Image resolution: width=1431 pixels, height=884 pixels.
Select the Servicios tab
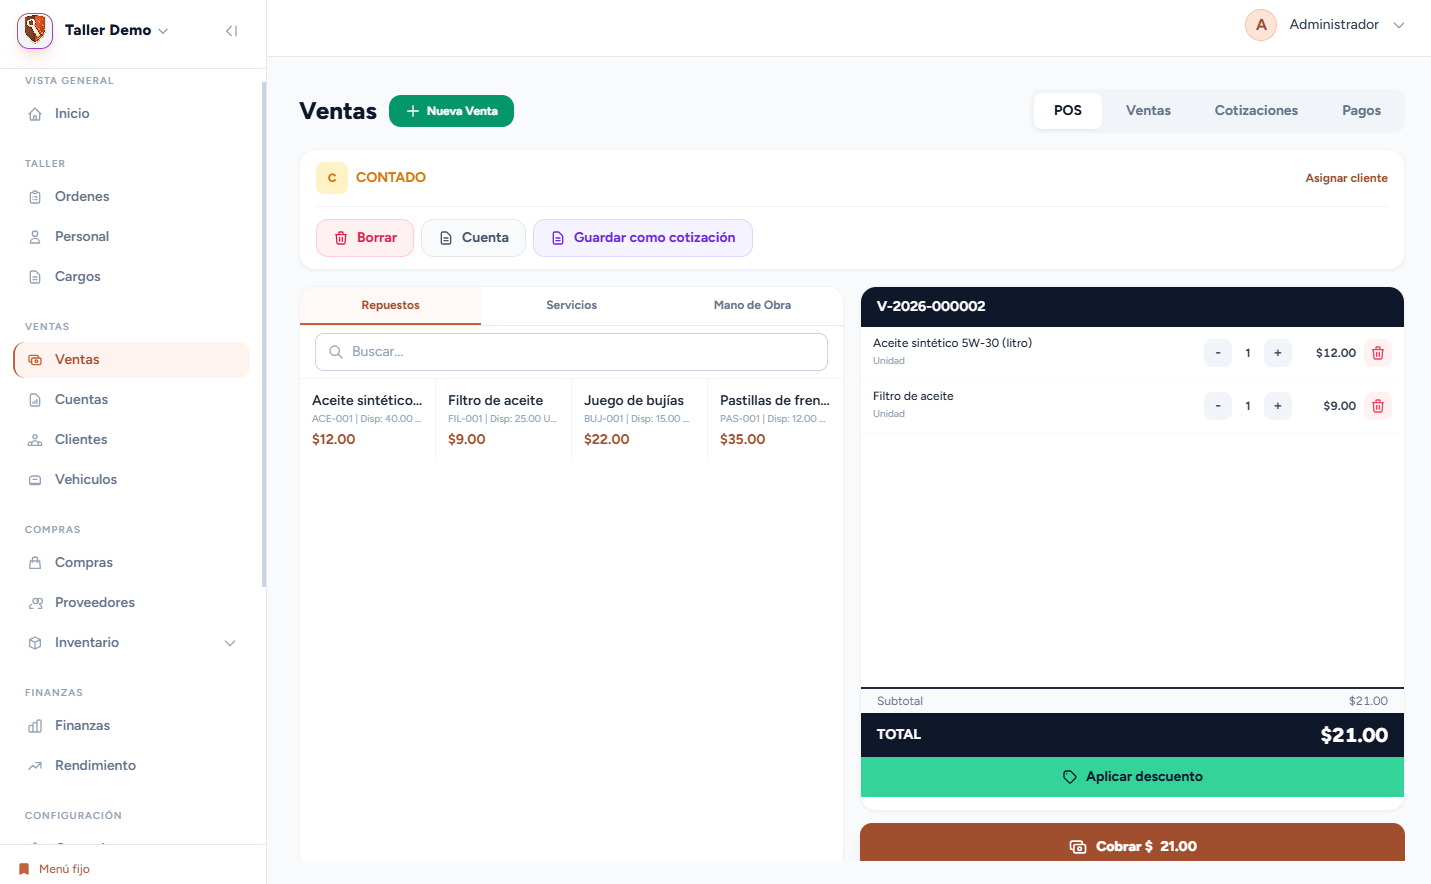[571, 306]
